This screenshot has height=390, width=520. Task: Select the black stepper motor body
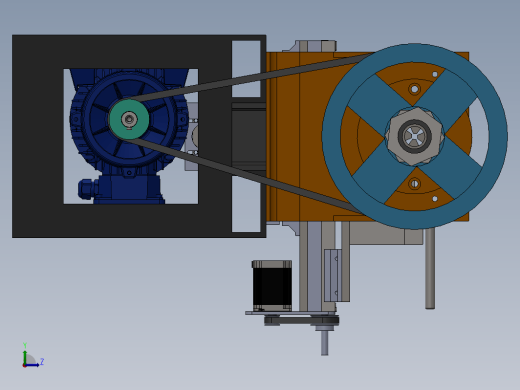tap(272, 286)
